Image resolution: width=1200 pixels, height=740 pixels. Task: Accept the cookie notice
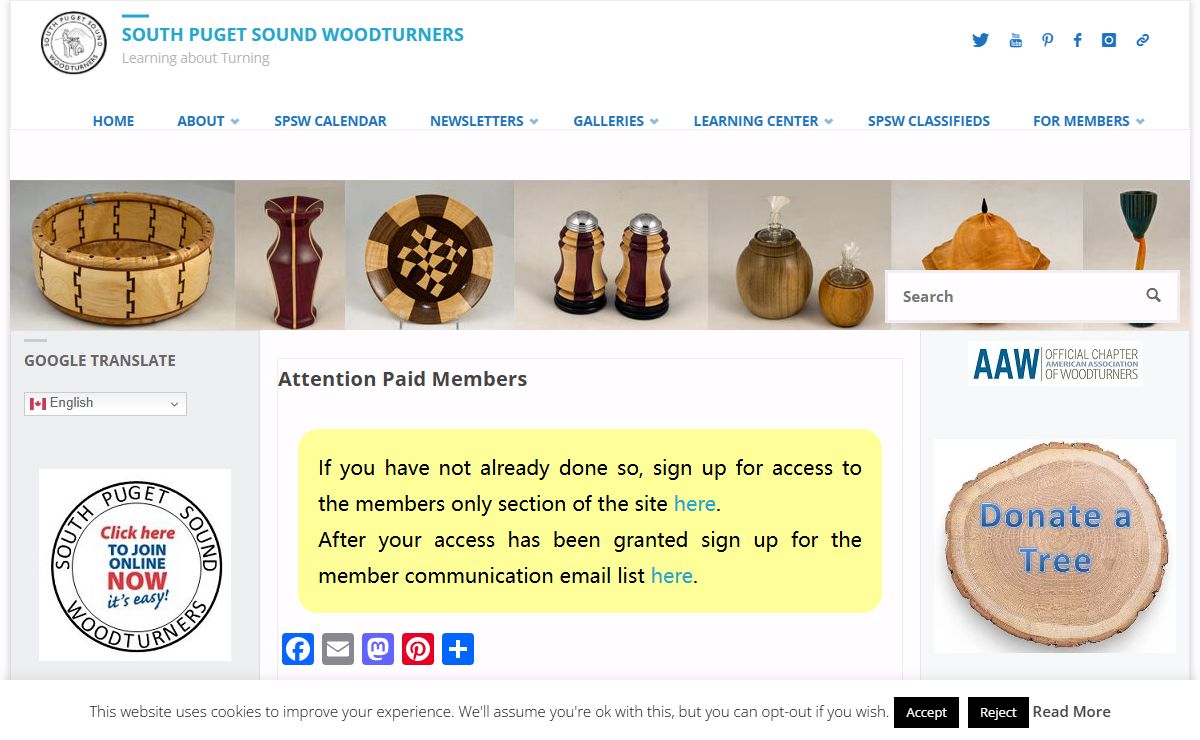tap(926, 712)
